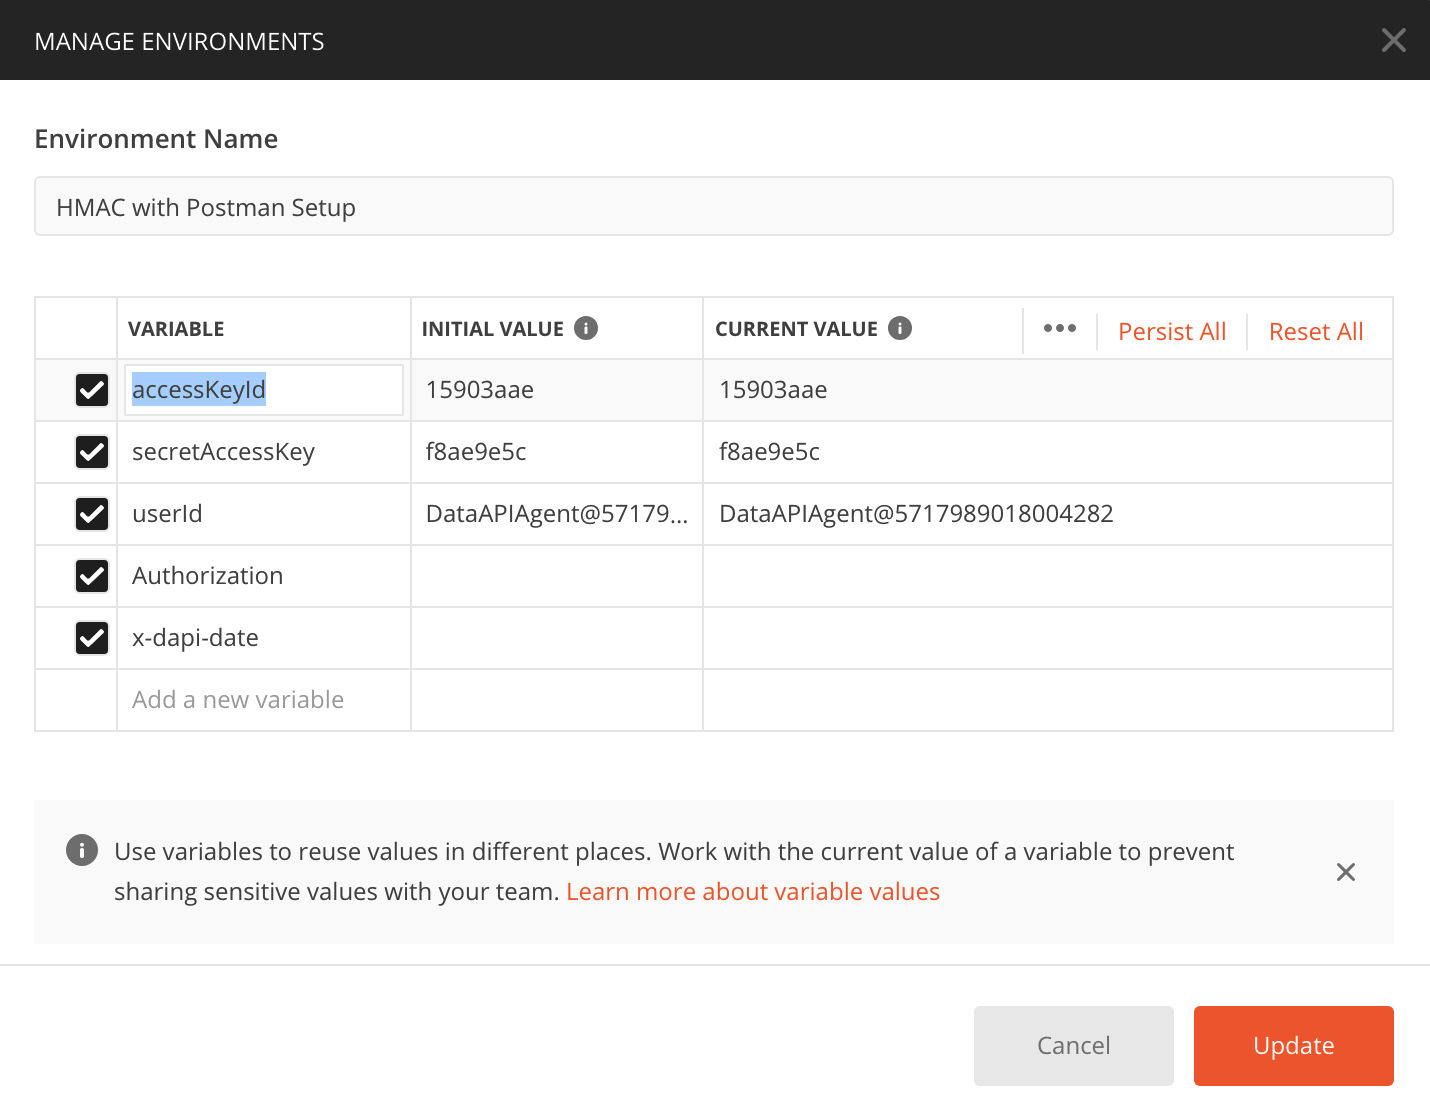Click the Current Value info icon
The image size is (1430, 1118).
point(899,327)
